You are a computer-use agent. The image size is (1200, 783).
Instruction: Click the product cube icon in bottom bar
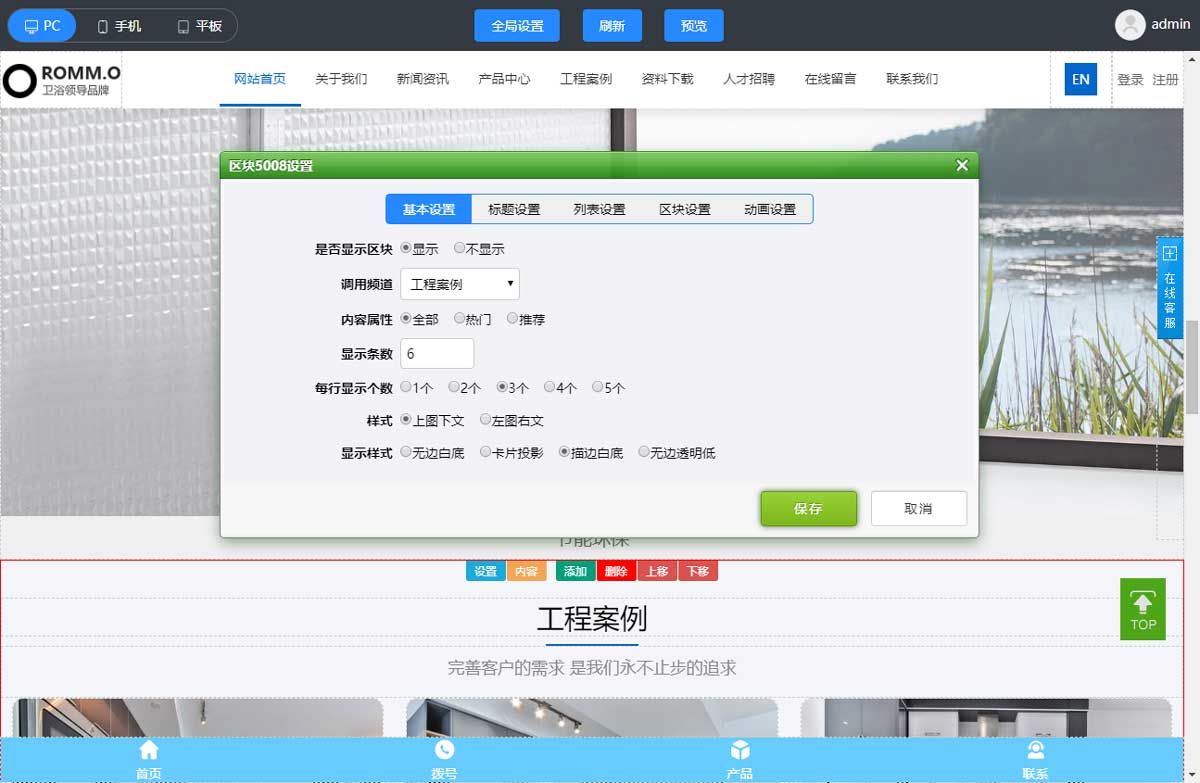click(x=740, y=750)
